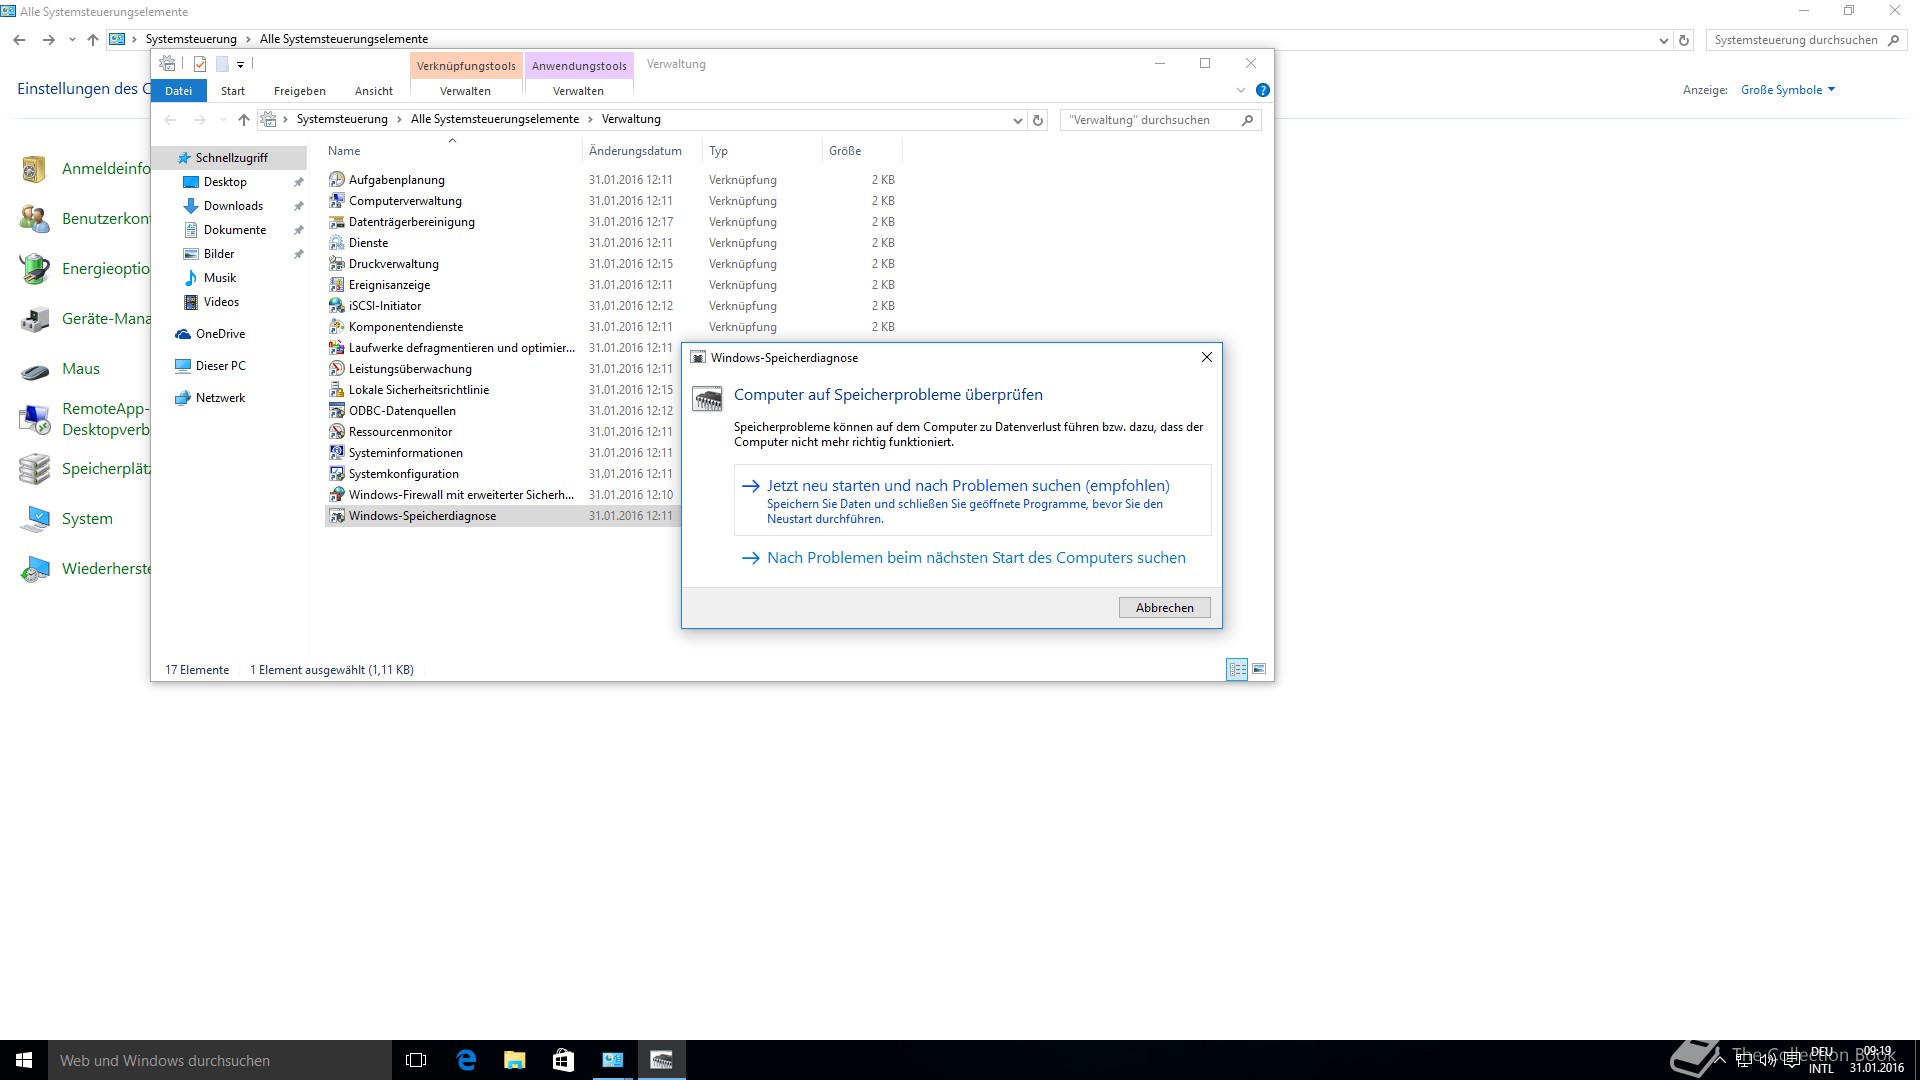Expand the Control Panel address bar dropdown

(1663, 40)
